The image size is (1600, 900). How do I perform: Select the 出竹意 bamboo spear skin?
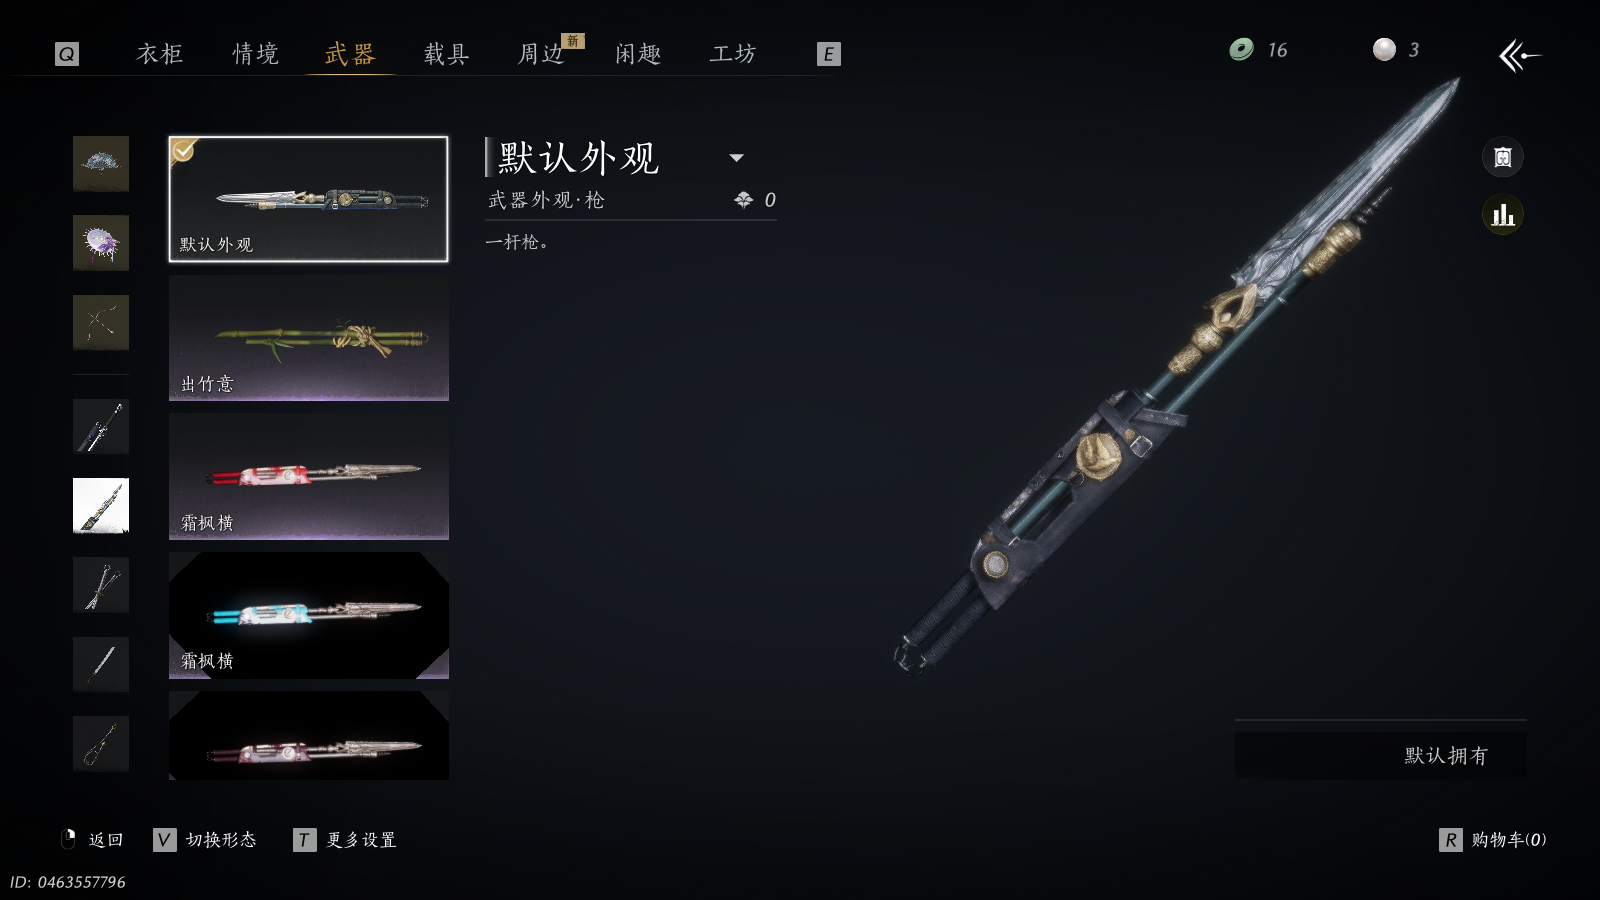(x=309, y=338)
